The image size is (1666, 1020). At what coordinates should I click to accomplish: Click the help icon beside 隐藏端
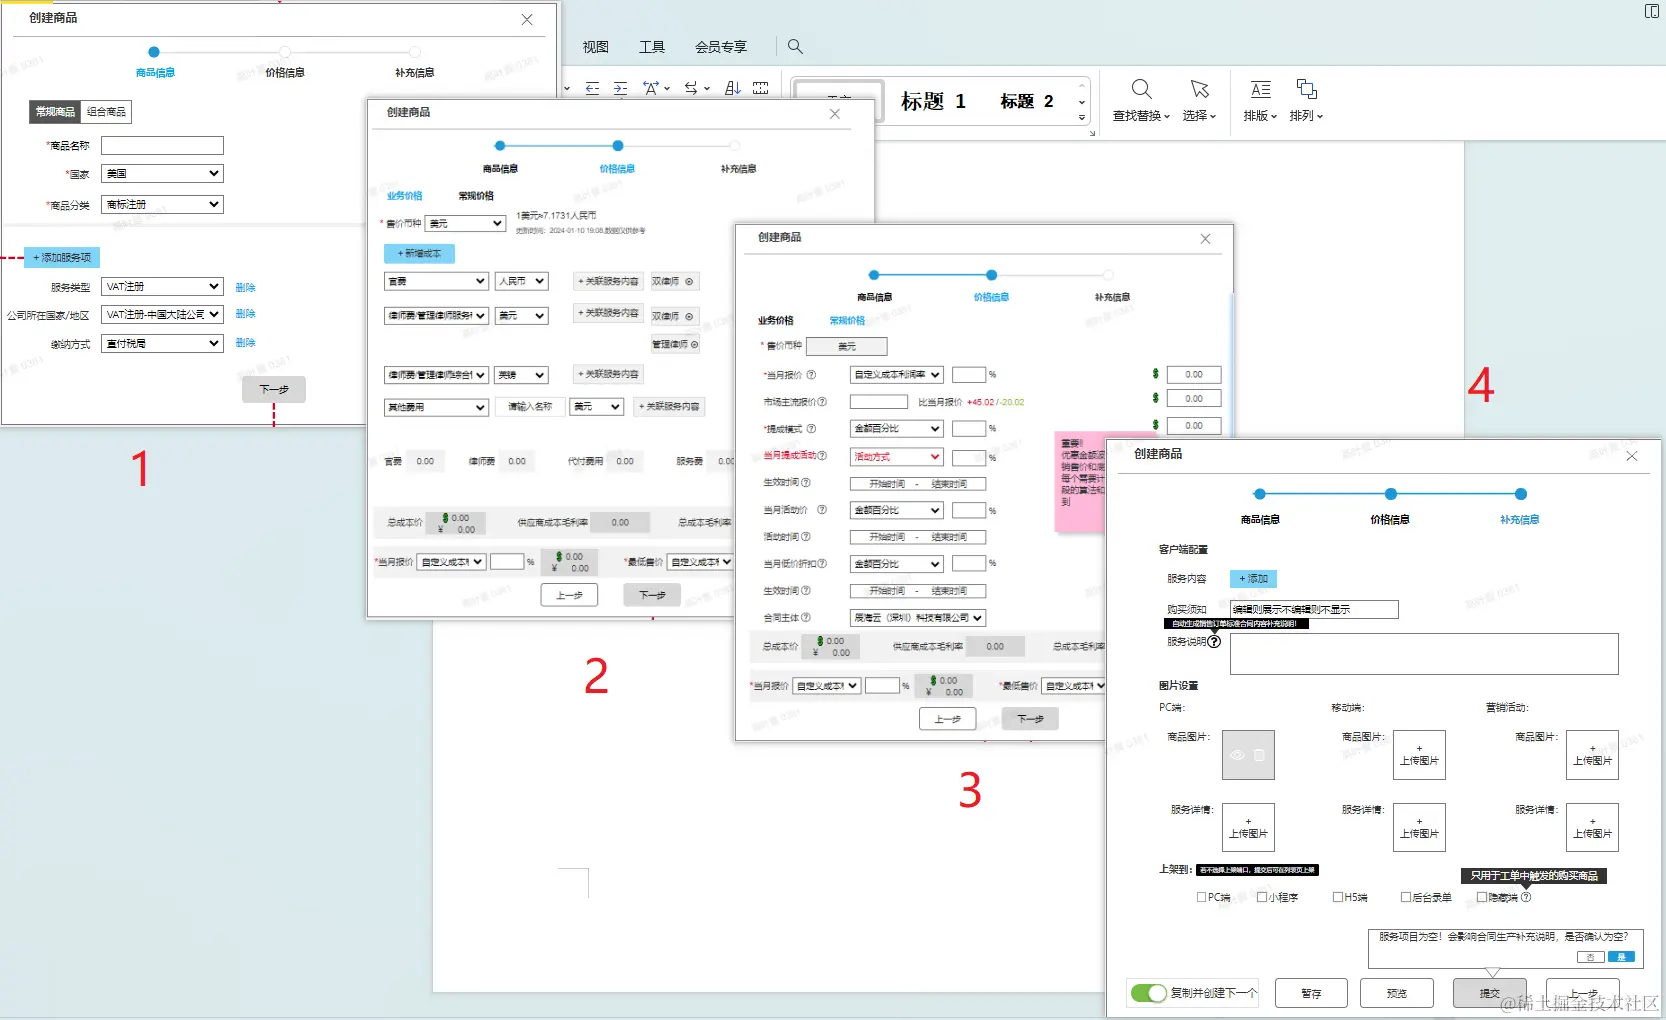1526,897
